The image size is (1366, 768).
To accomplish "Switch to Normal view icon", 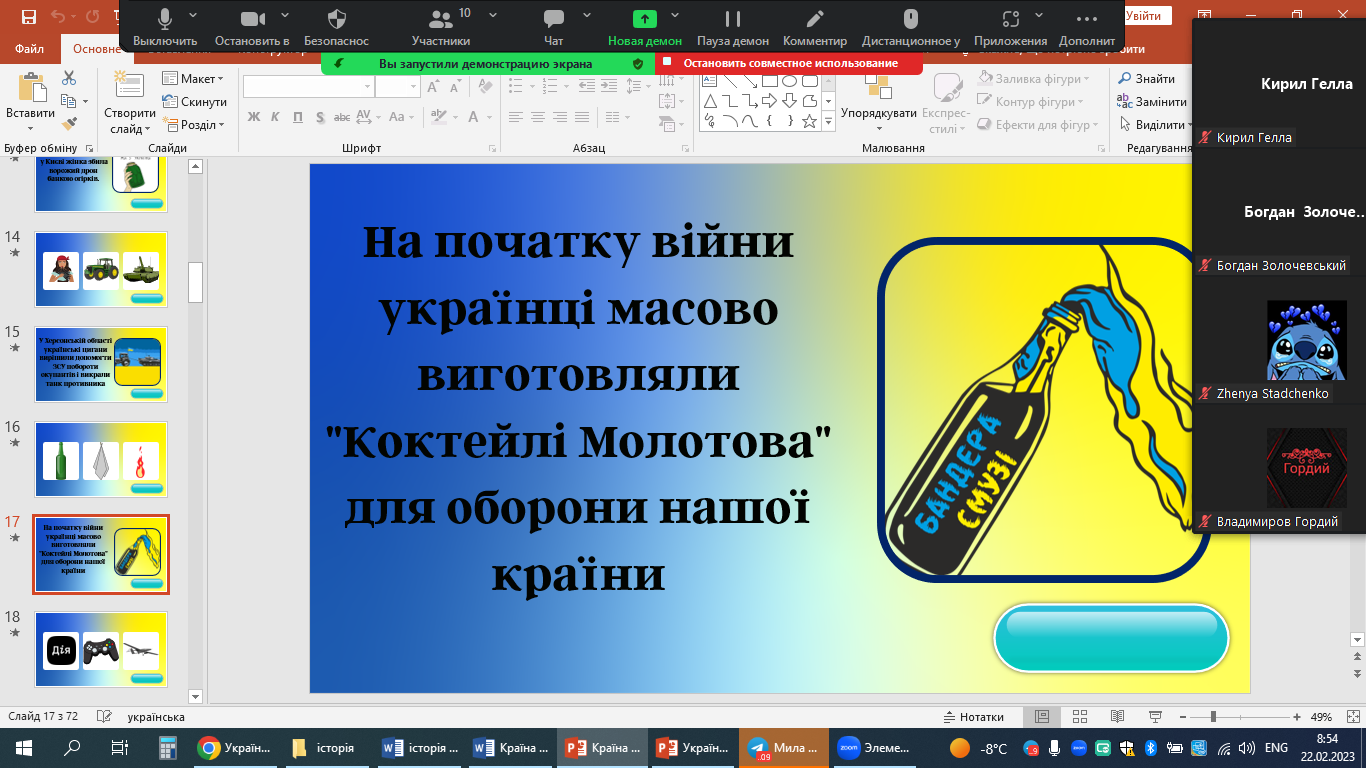I will 1042,717.
